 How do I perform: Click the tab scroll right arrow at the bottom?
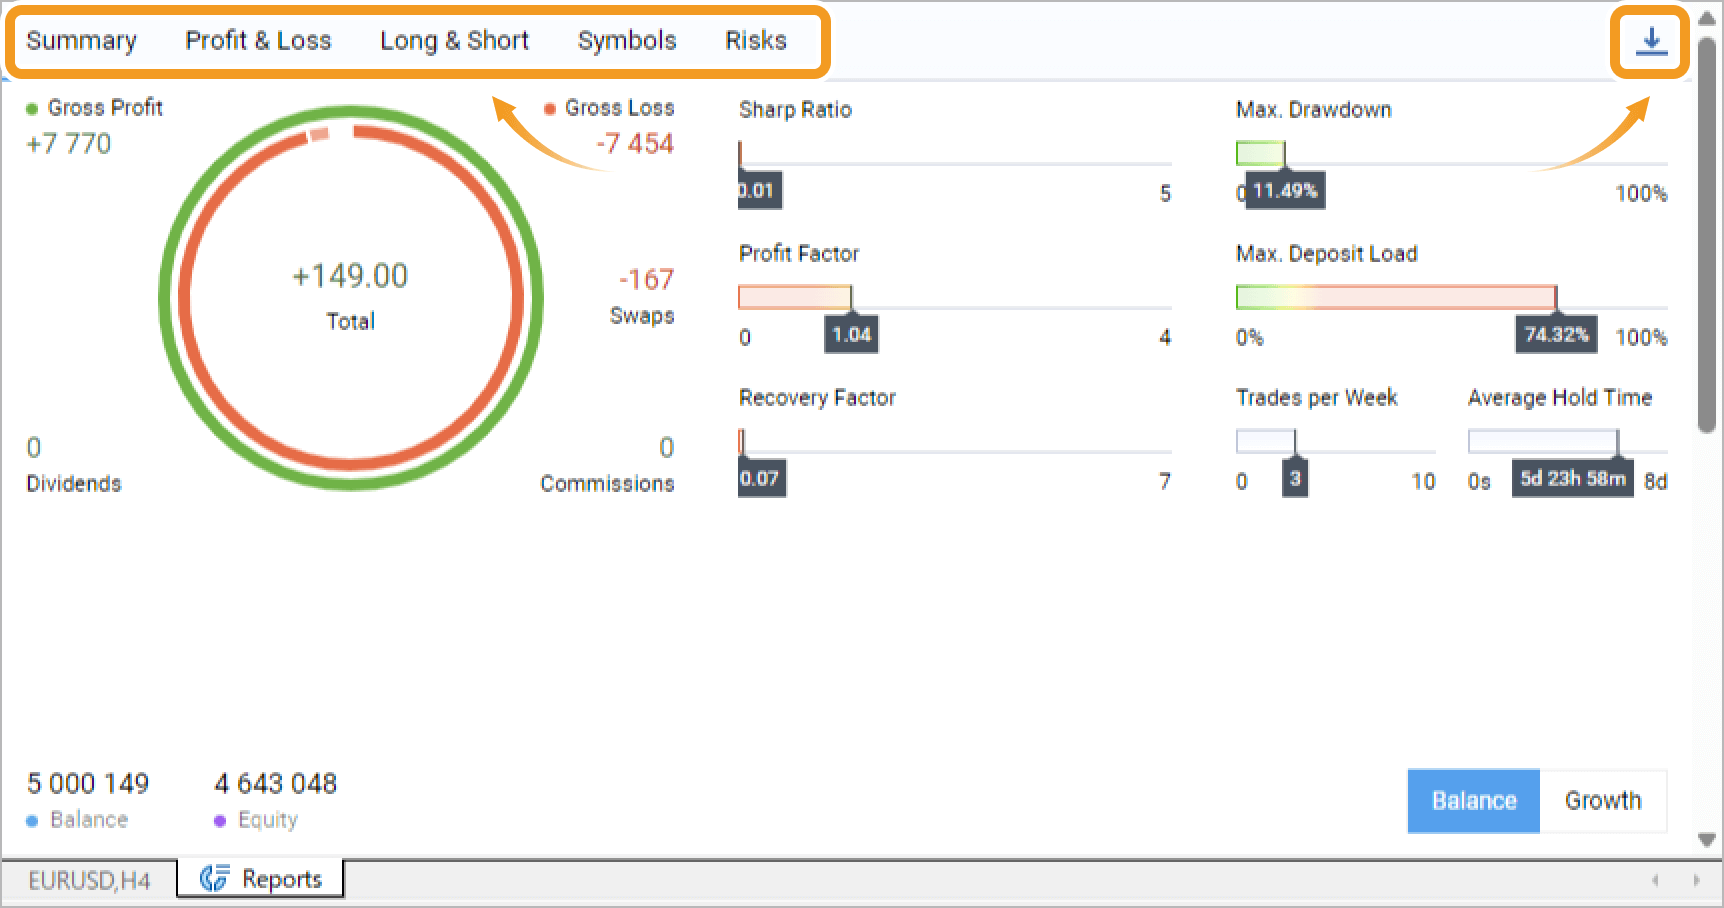(1696, 880)
